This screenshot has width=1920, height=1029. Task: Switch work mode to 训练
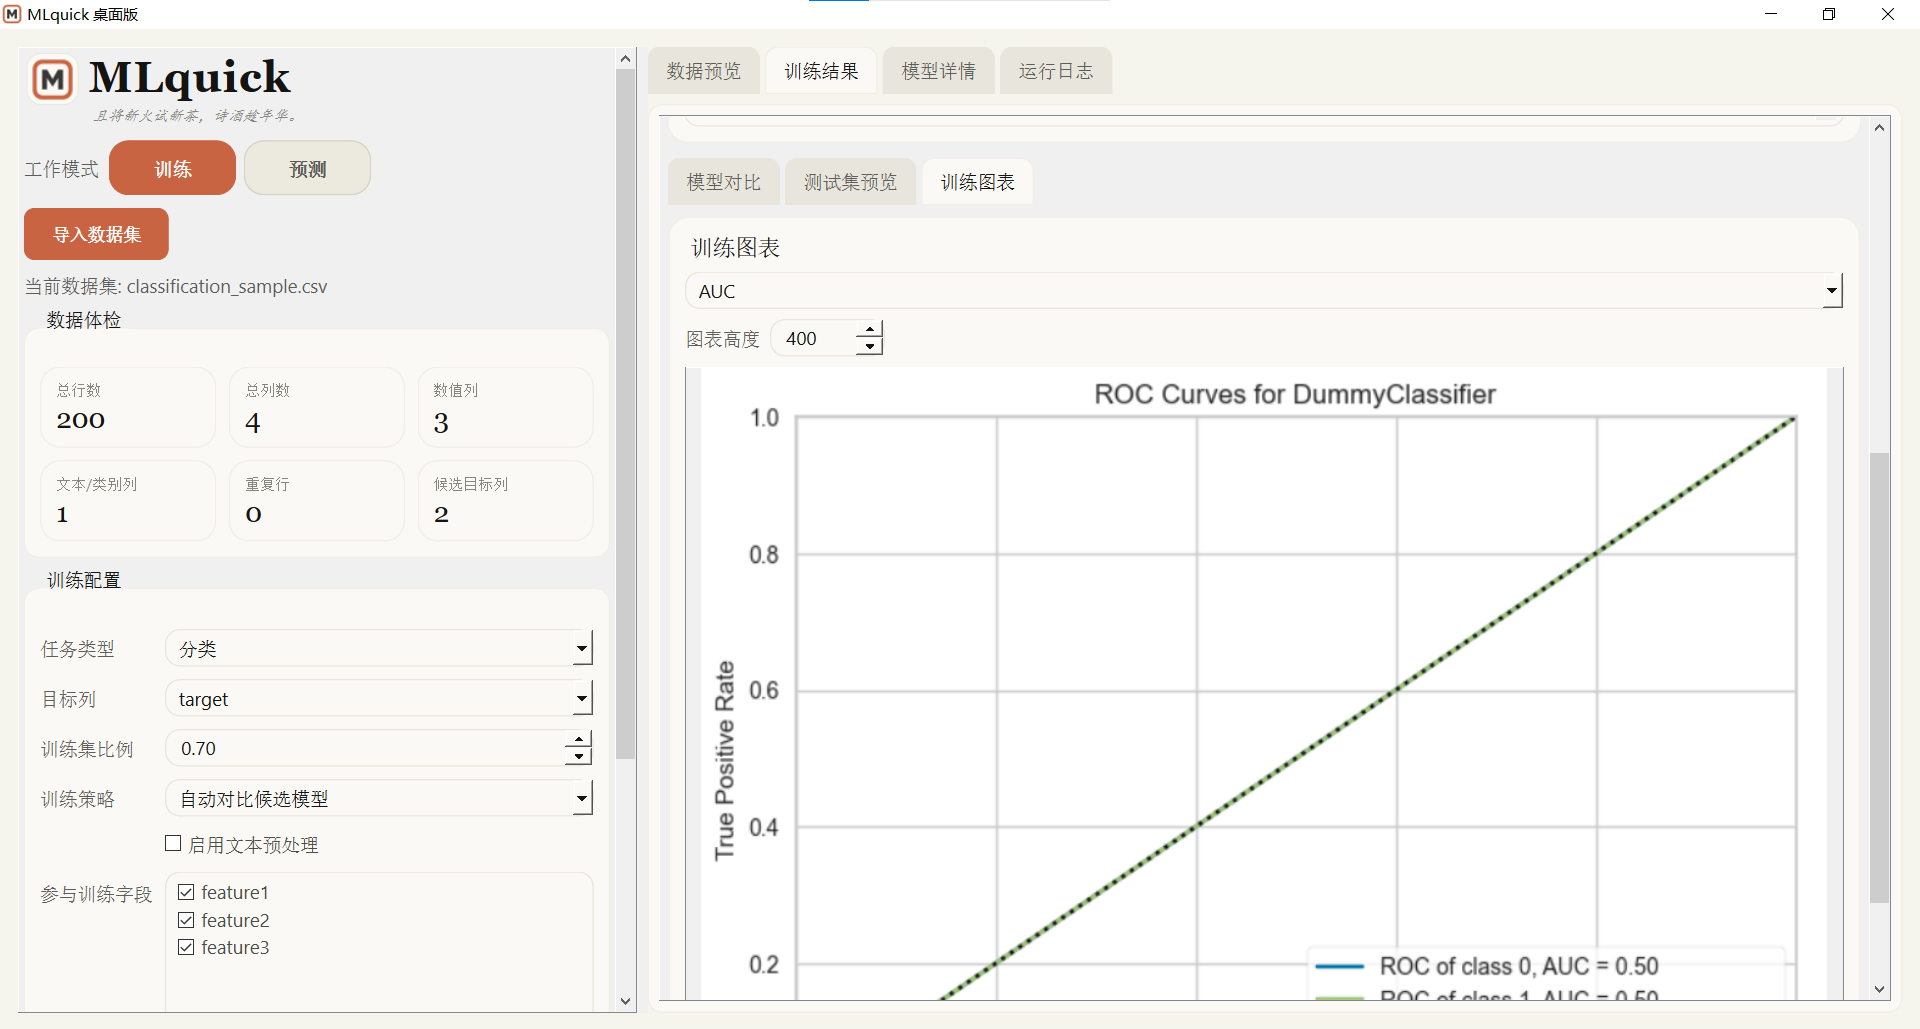pos(172,168)
